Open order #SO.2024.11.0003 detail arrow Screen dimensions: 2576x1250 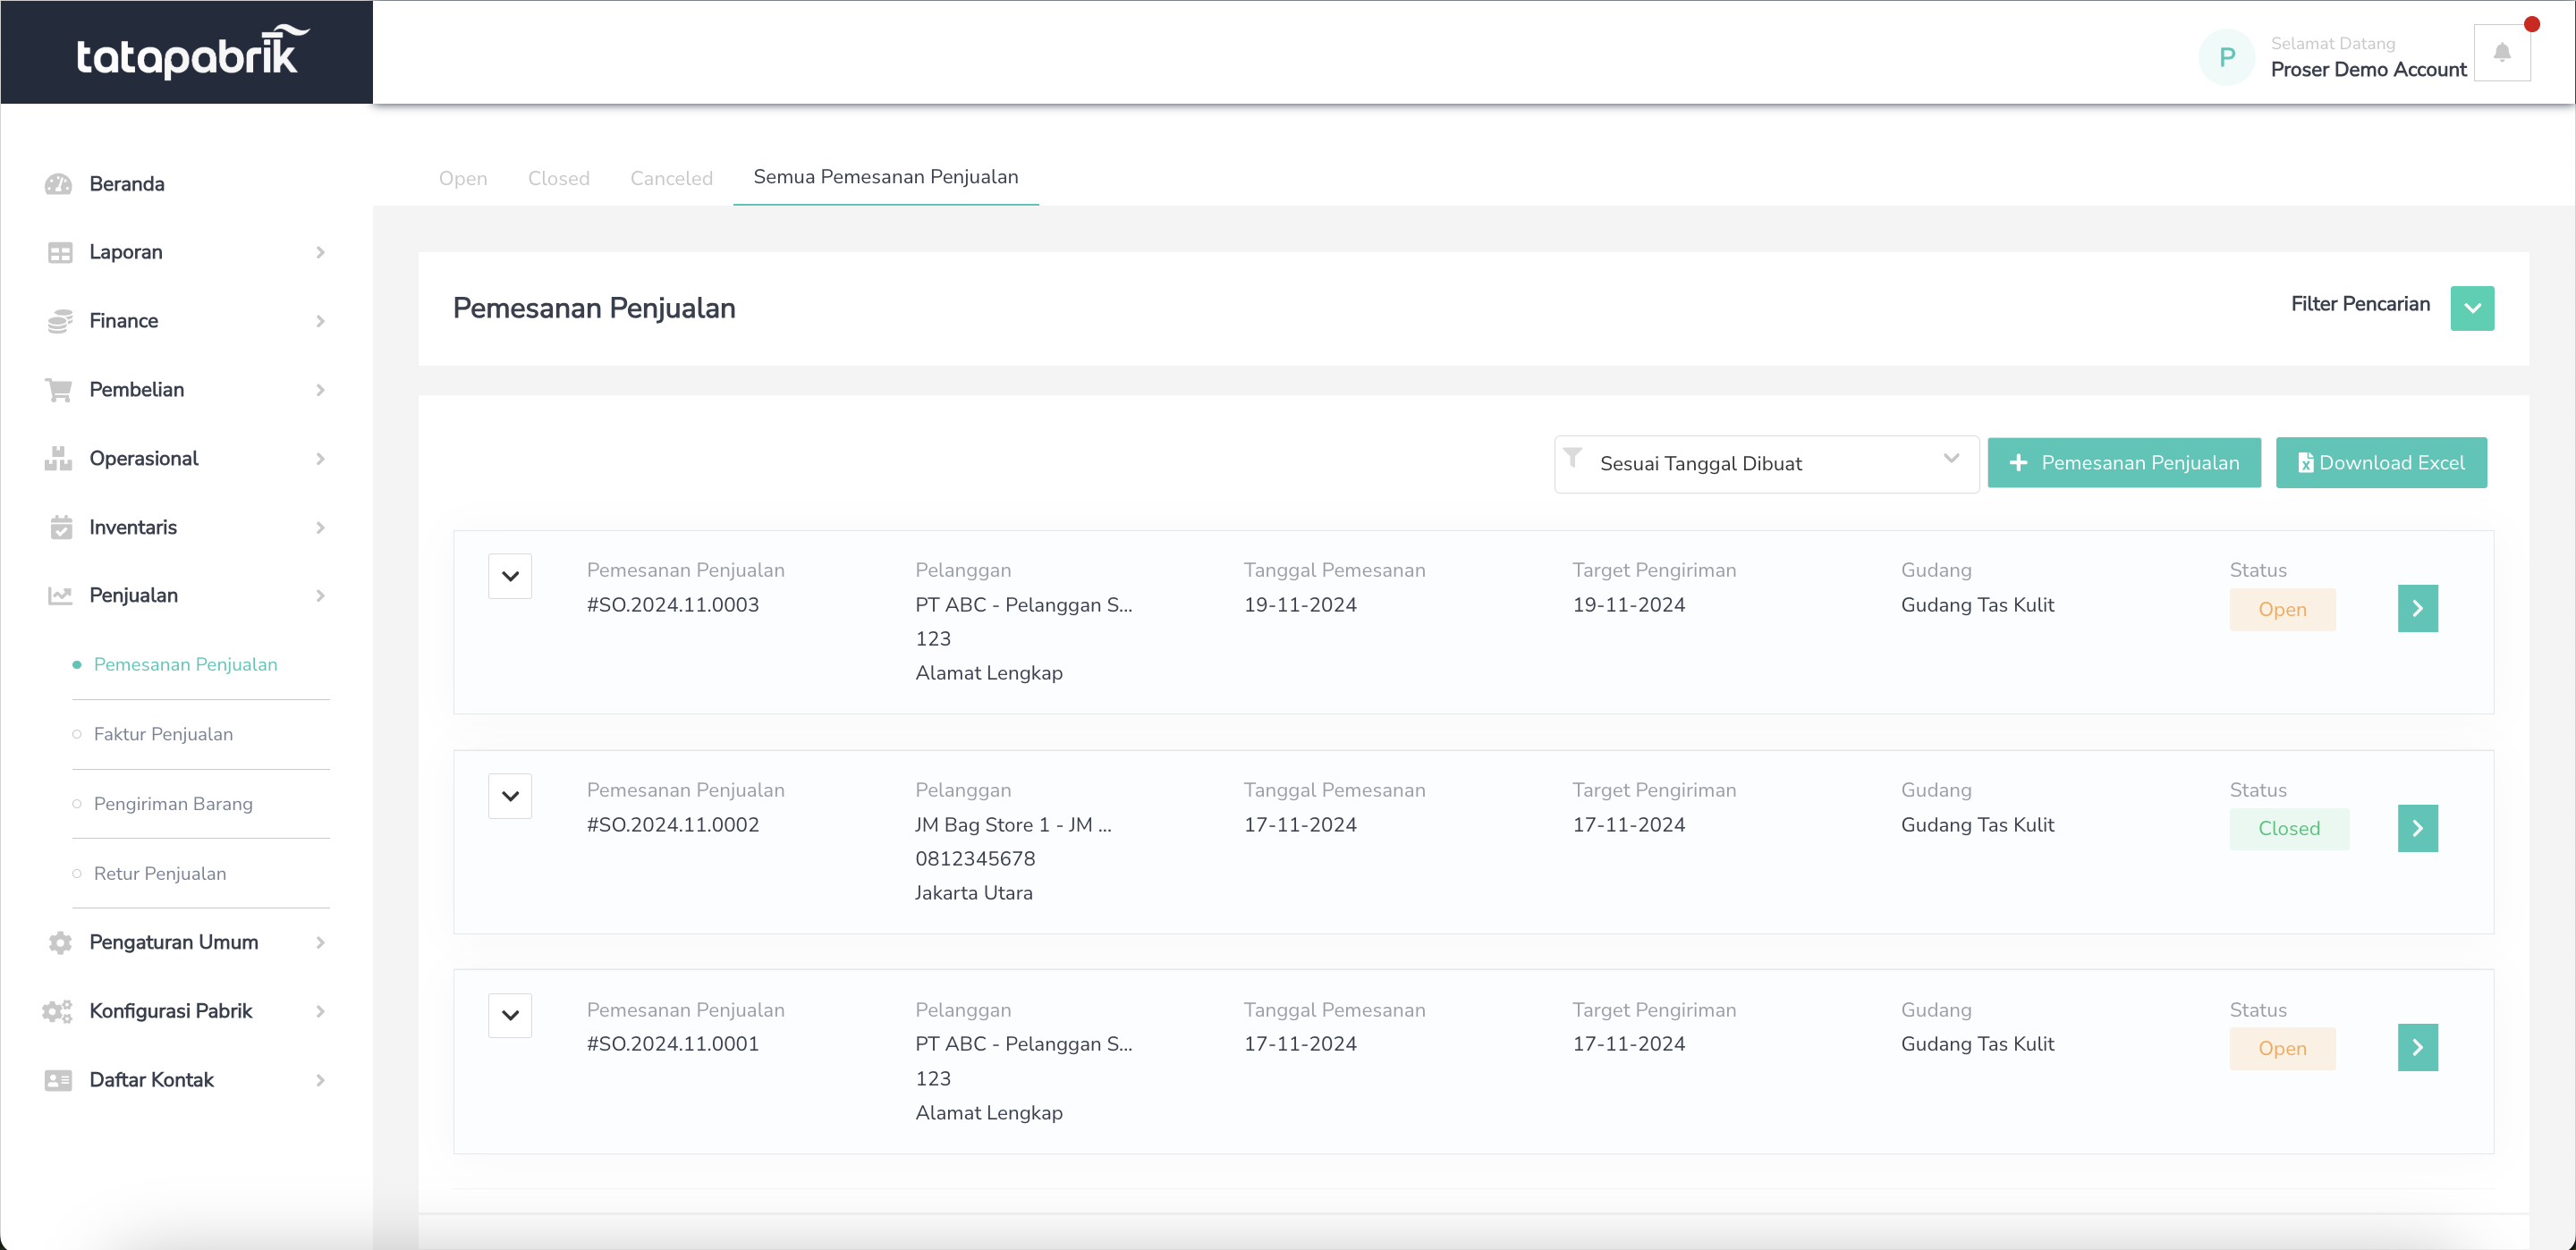(x=2417, y=608)
